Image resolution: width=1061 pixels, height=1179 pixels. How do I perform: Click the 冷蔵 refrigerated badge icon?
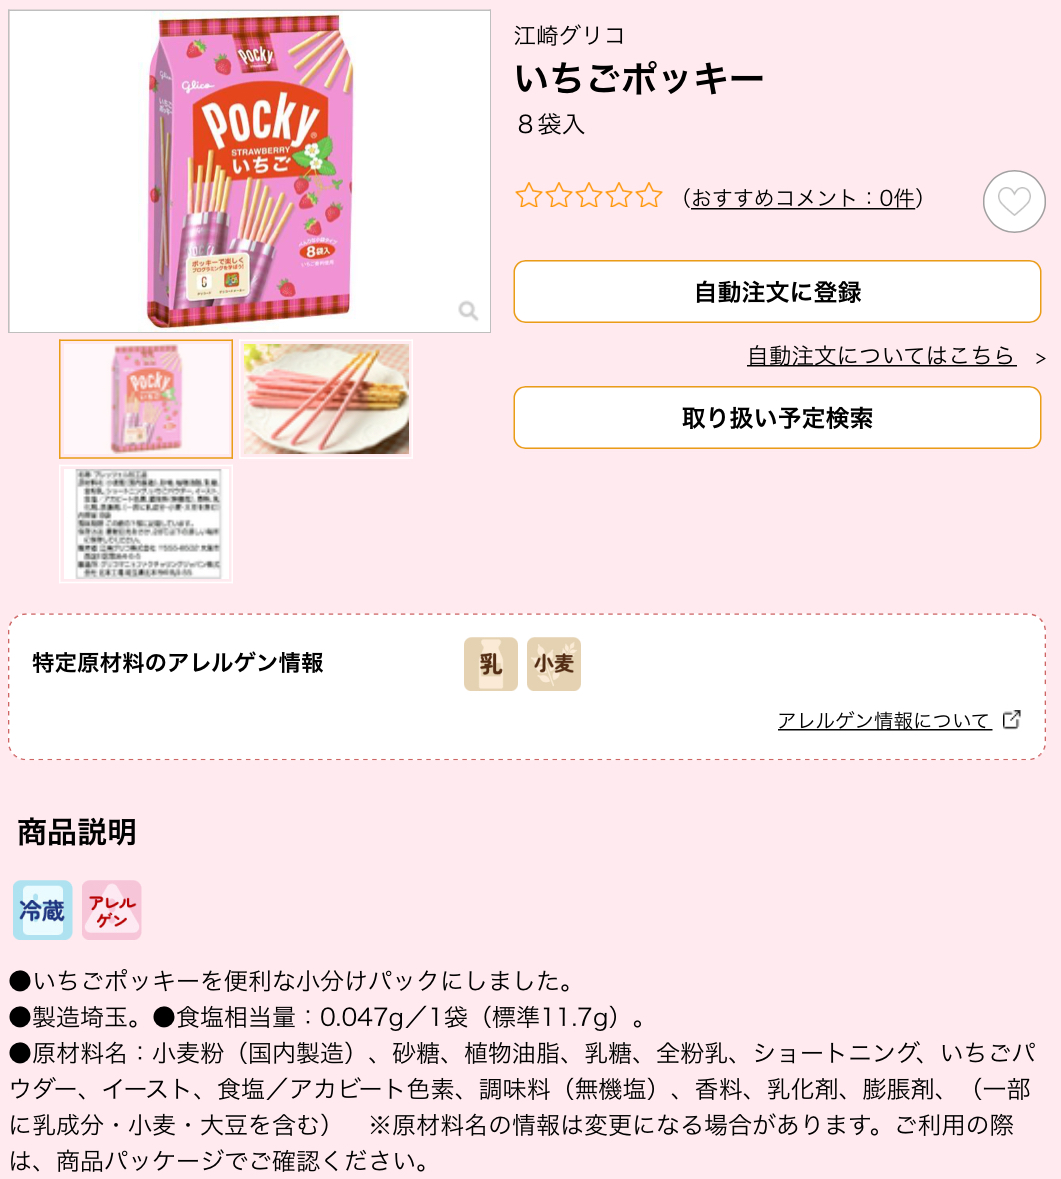43,910
